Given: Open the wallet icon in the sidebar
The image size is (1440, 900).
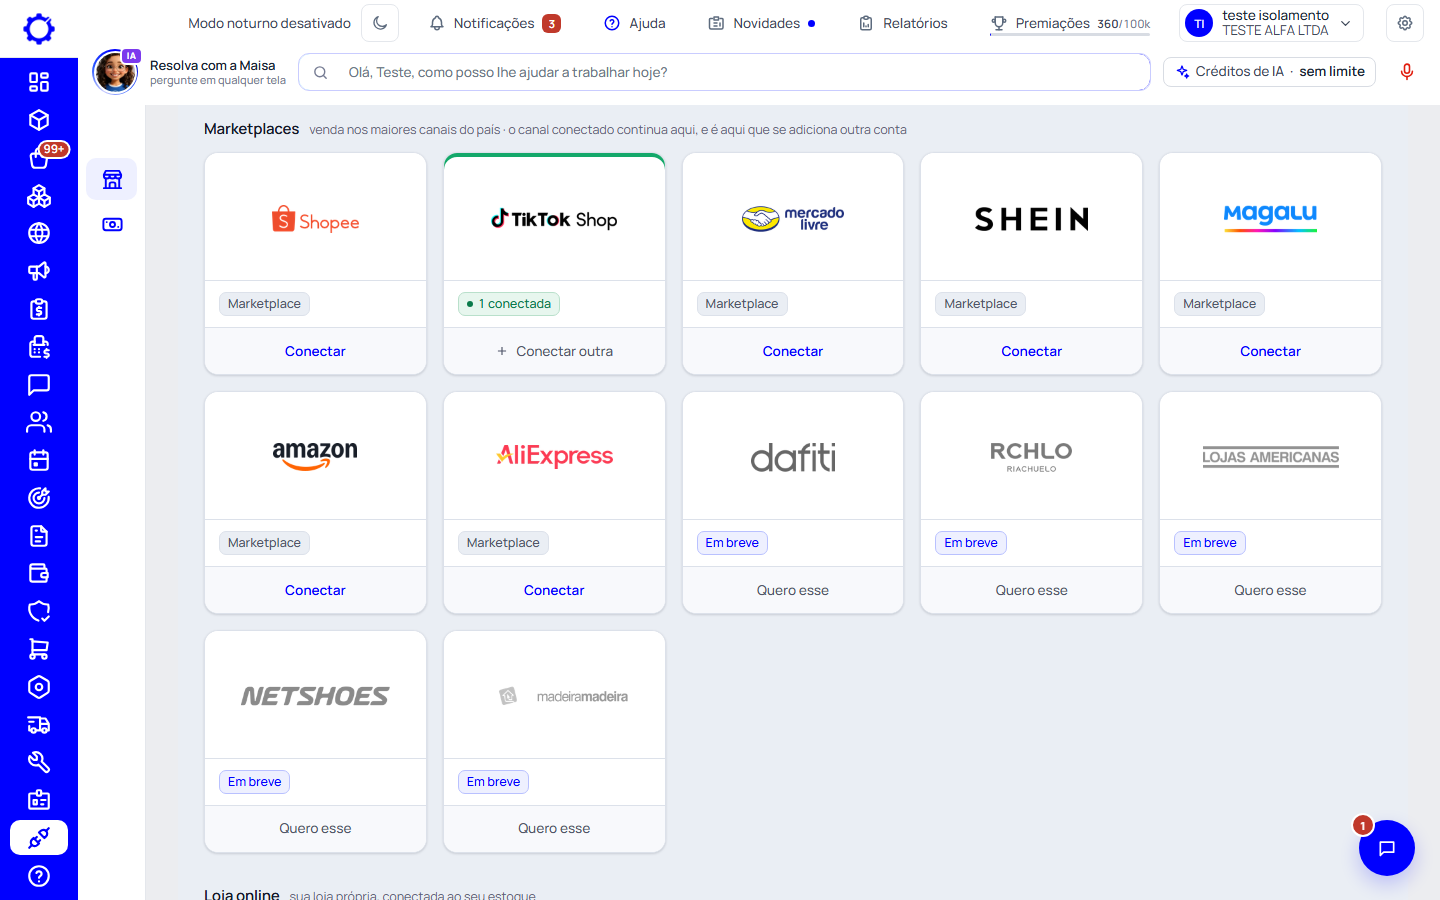Looking at the screenshot, I should tap(39, 573).
